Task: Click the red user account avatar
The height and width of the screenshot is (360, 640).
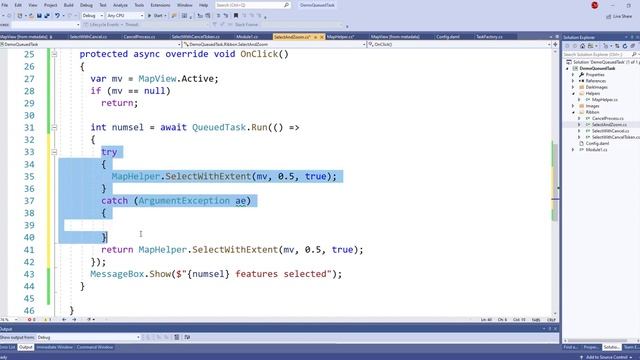Action: click(595, 5)
